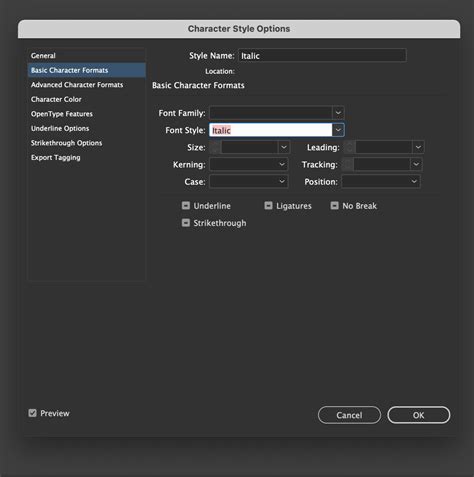The image size is (474, 477).
Task: Click the Cancel button
Action: click(349, 415)
